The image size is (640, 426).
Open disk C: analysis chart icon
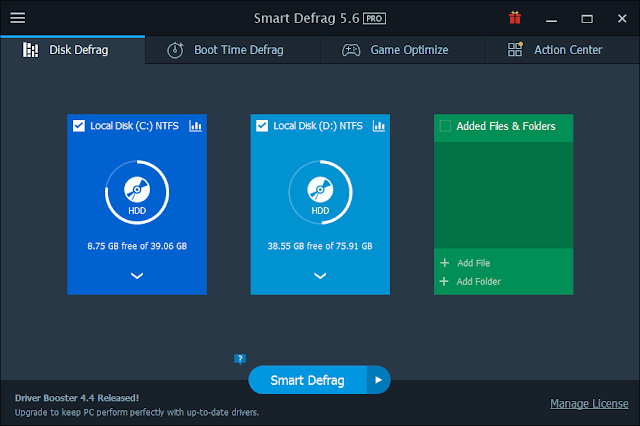click(x=196, y=126)
